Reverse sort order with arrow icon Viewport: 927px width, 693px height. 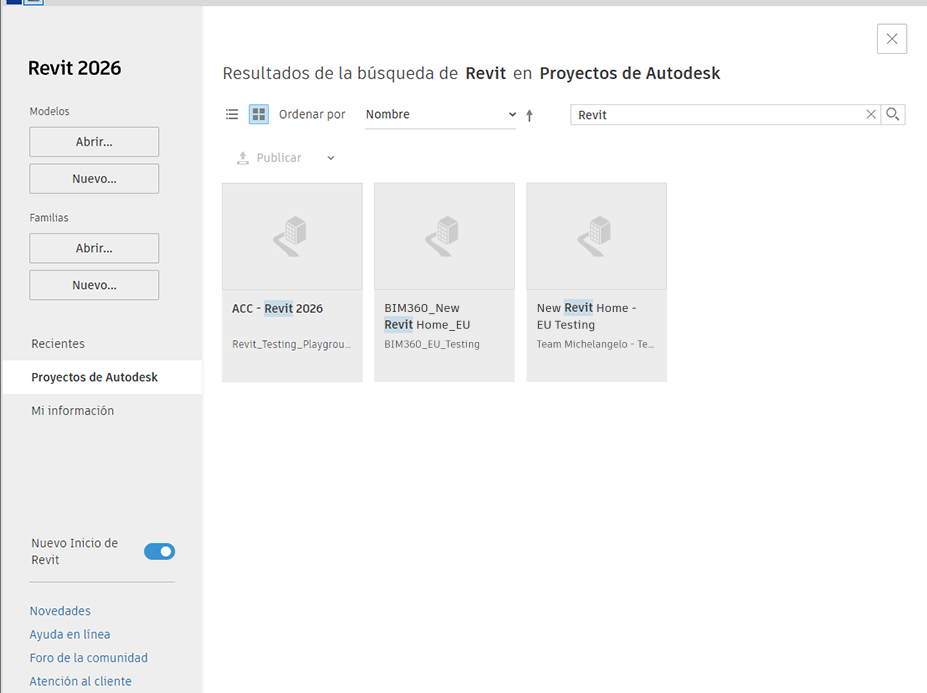click(529, 116)
